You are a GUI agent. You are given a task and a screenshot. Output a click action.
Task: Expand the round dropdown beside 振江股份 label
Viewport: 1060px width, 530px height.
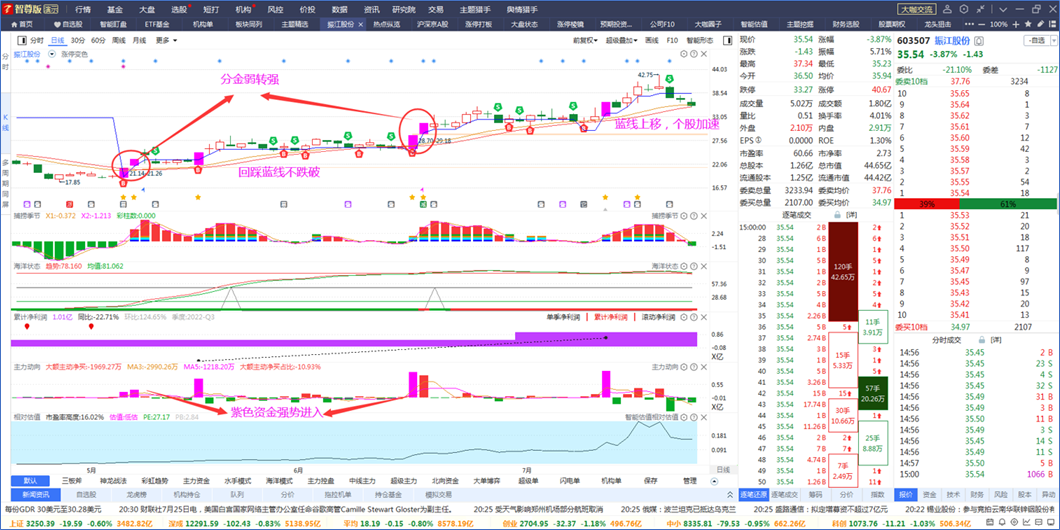point(52,53)
